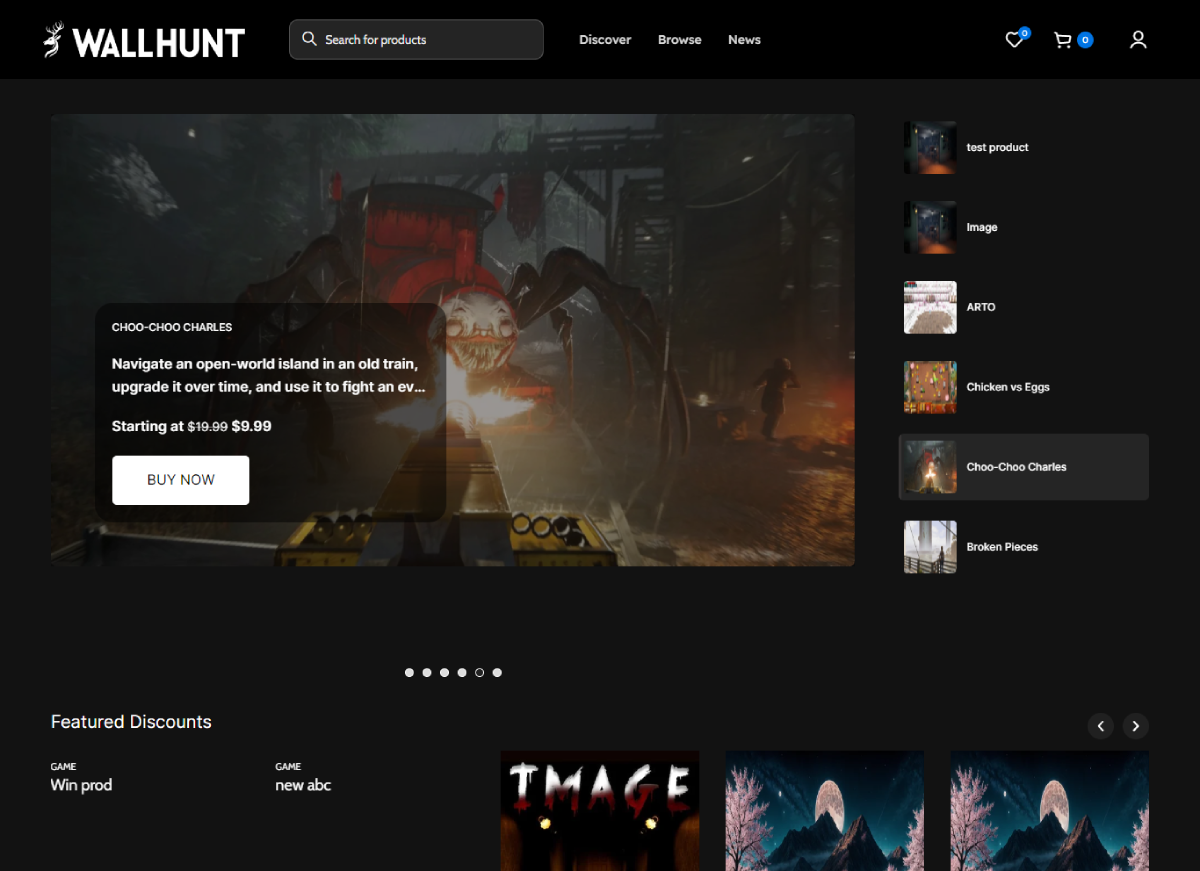
Task: Select test product in the carousel list
Action: coord(1024,147)
